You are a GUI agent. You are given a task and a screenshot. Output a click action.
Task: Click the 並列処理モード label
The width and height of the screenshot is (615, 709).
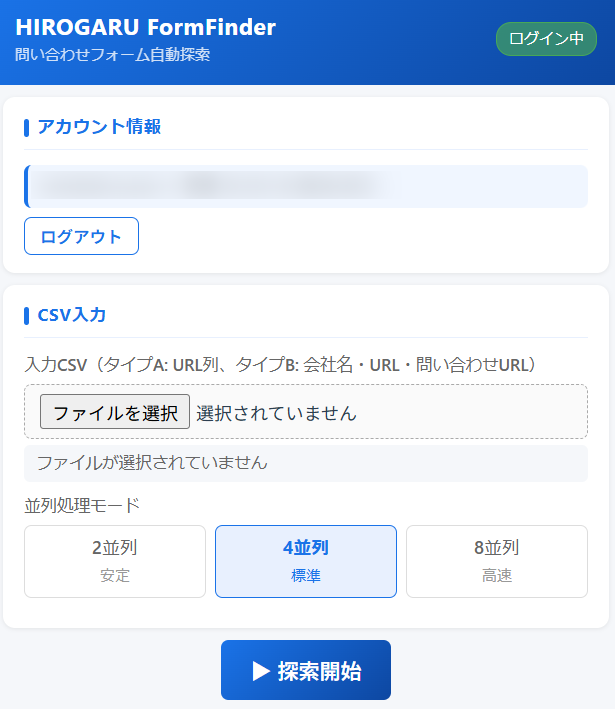82,505
